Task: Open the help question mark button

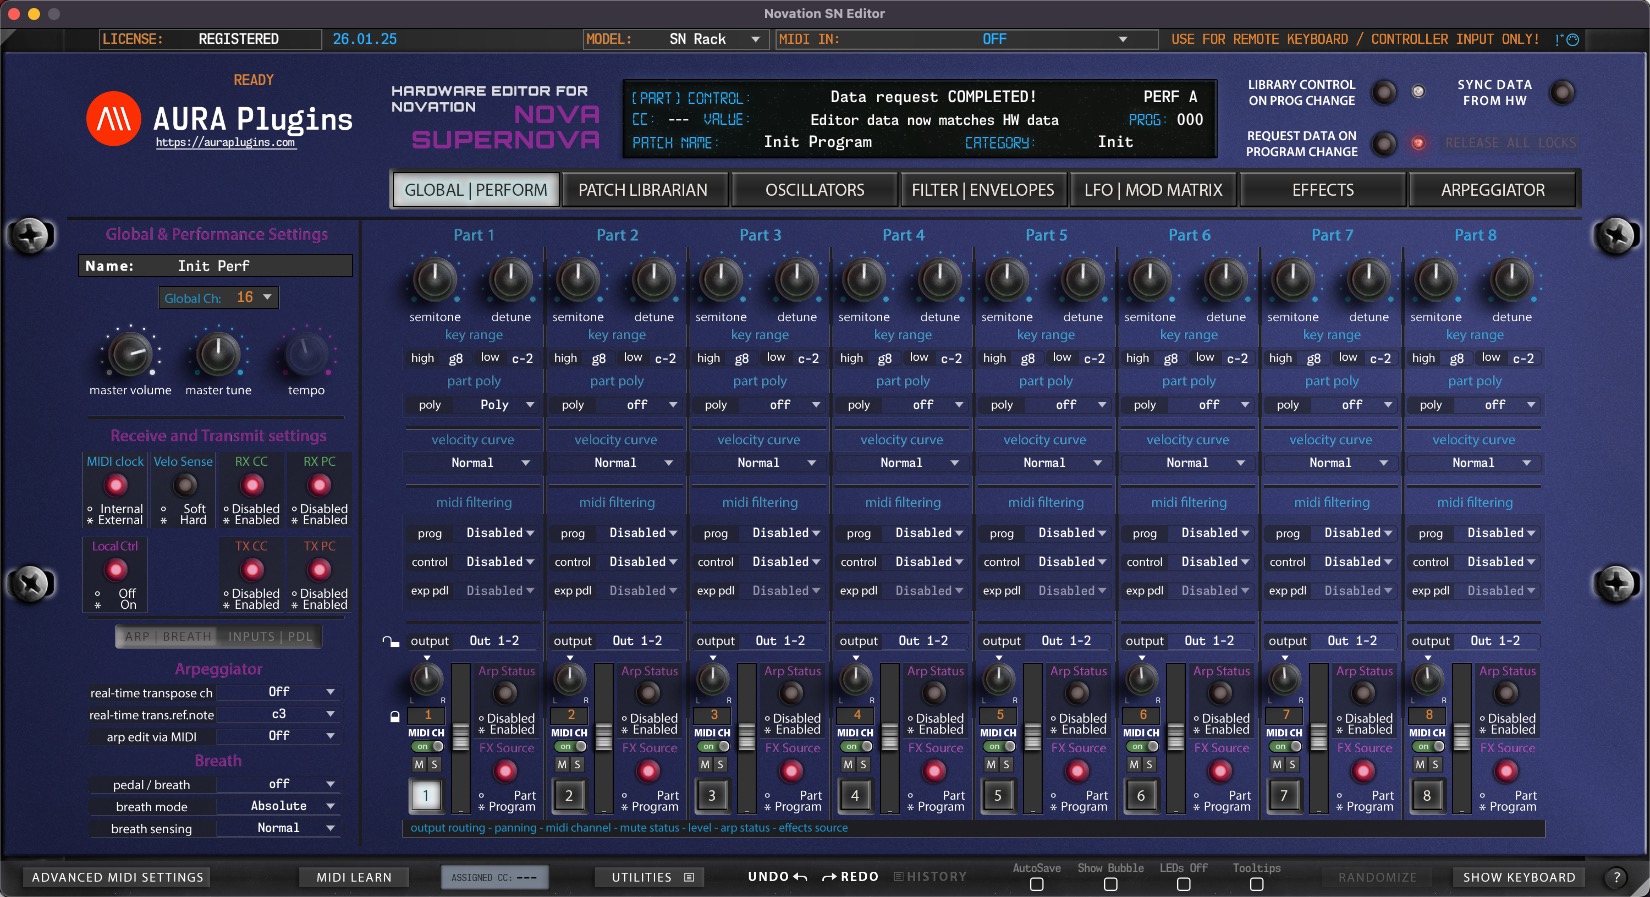Action: [x=1615, y=877]
